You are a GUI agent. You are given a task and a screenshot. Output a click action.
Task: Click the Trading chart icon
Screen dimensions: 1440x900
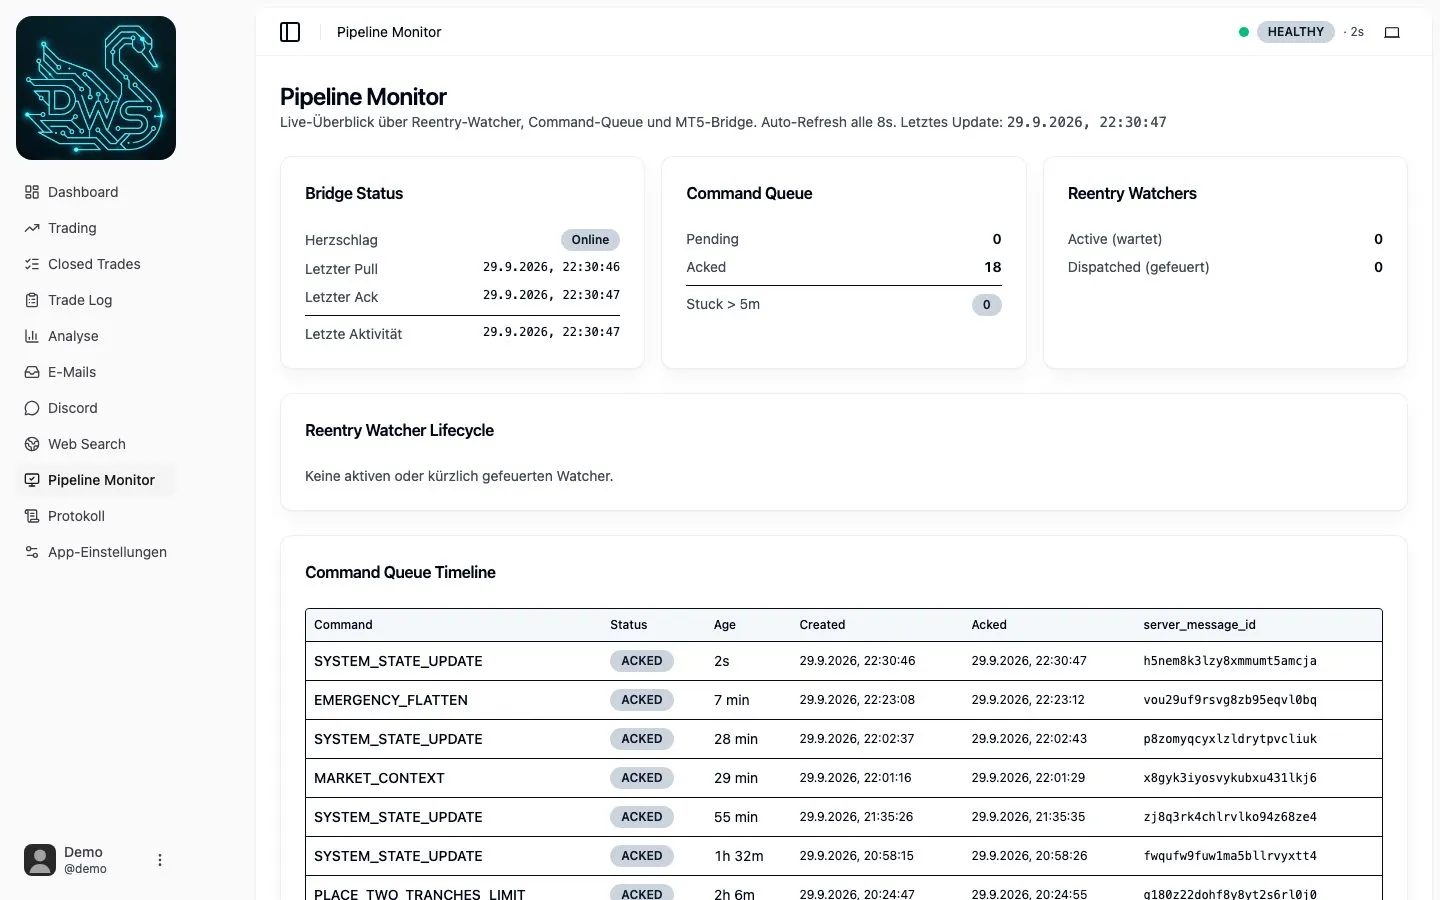tap(32, 228)
